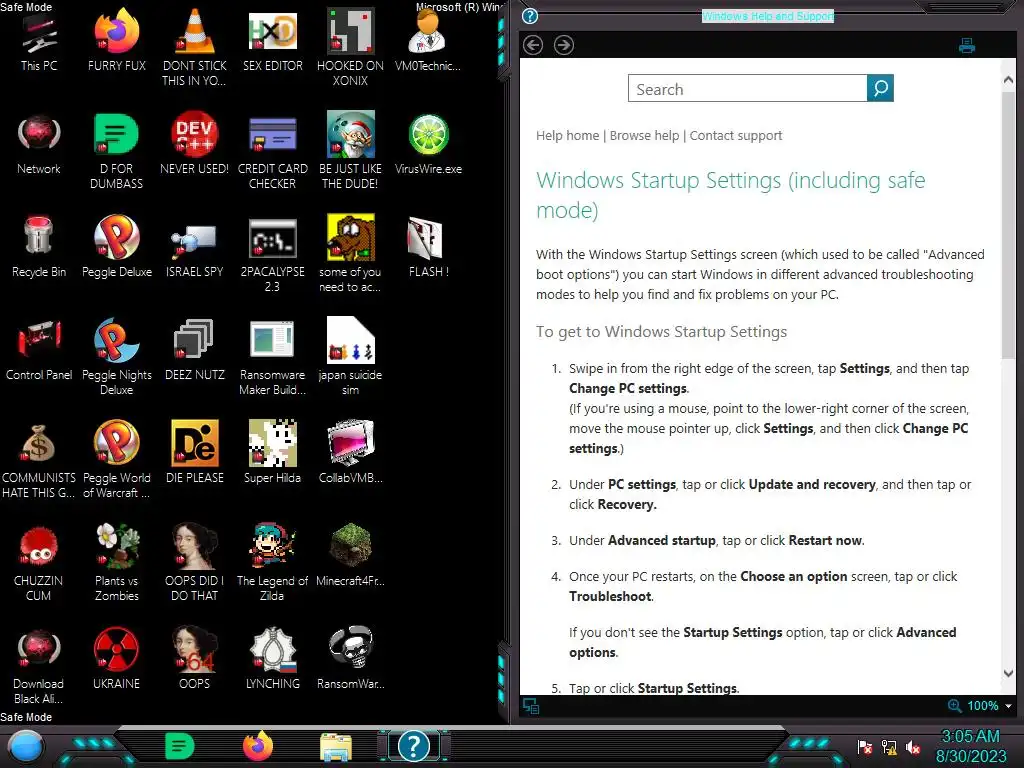
Task: Open the taskbar clock showing 3:05 AM
Action: pyautogui.click(x=970, y=746)
